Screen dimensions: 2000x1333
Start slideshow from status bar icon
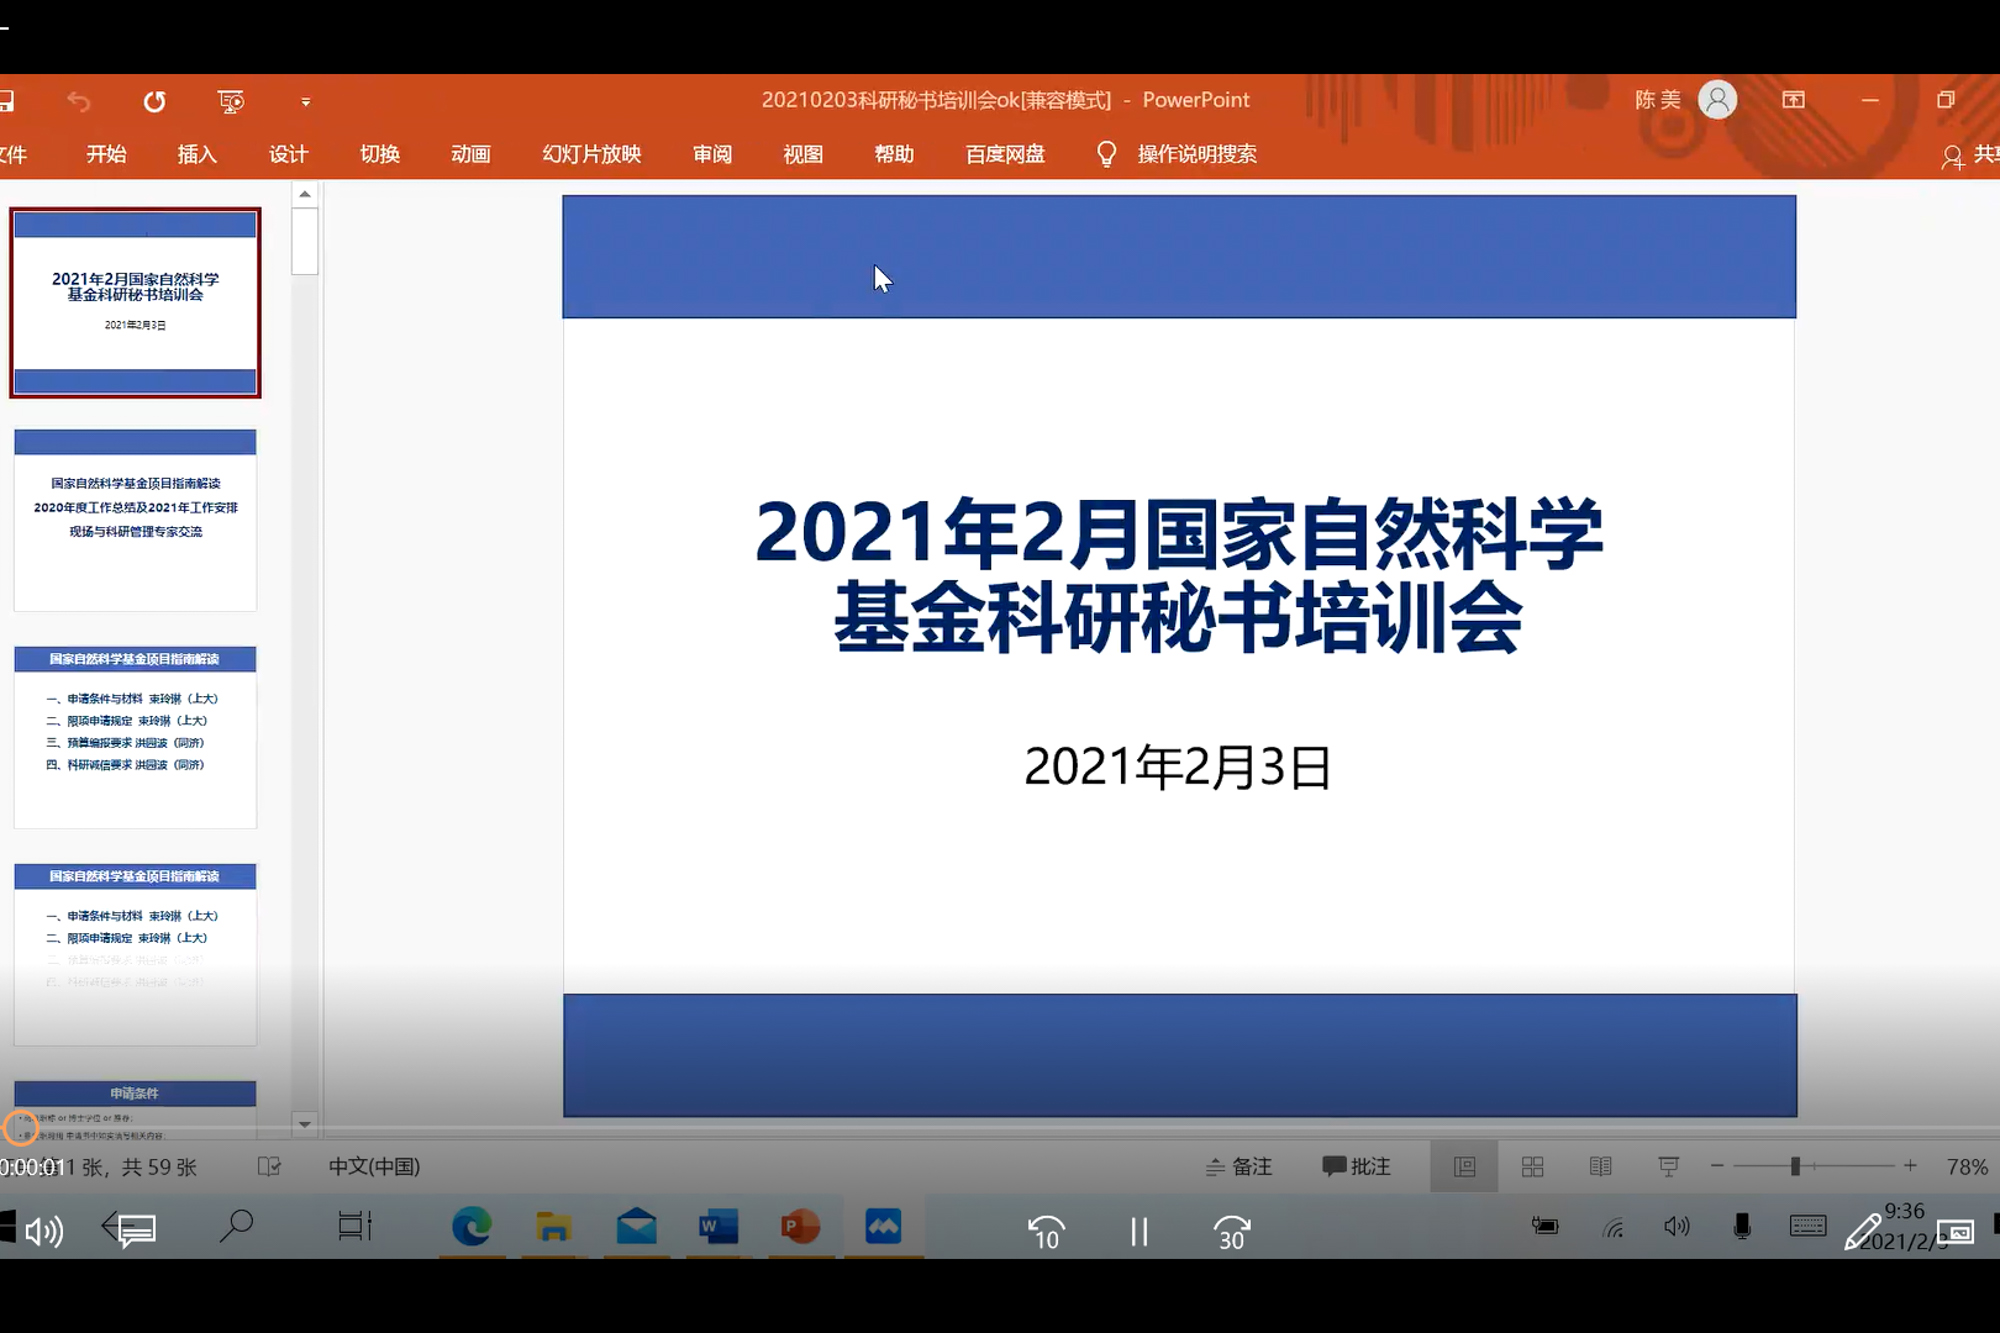pyautogui.click(x=1668, y=1166)
